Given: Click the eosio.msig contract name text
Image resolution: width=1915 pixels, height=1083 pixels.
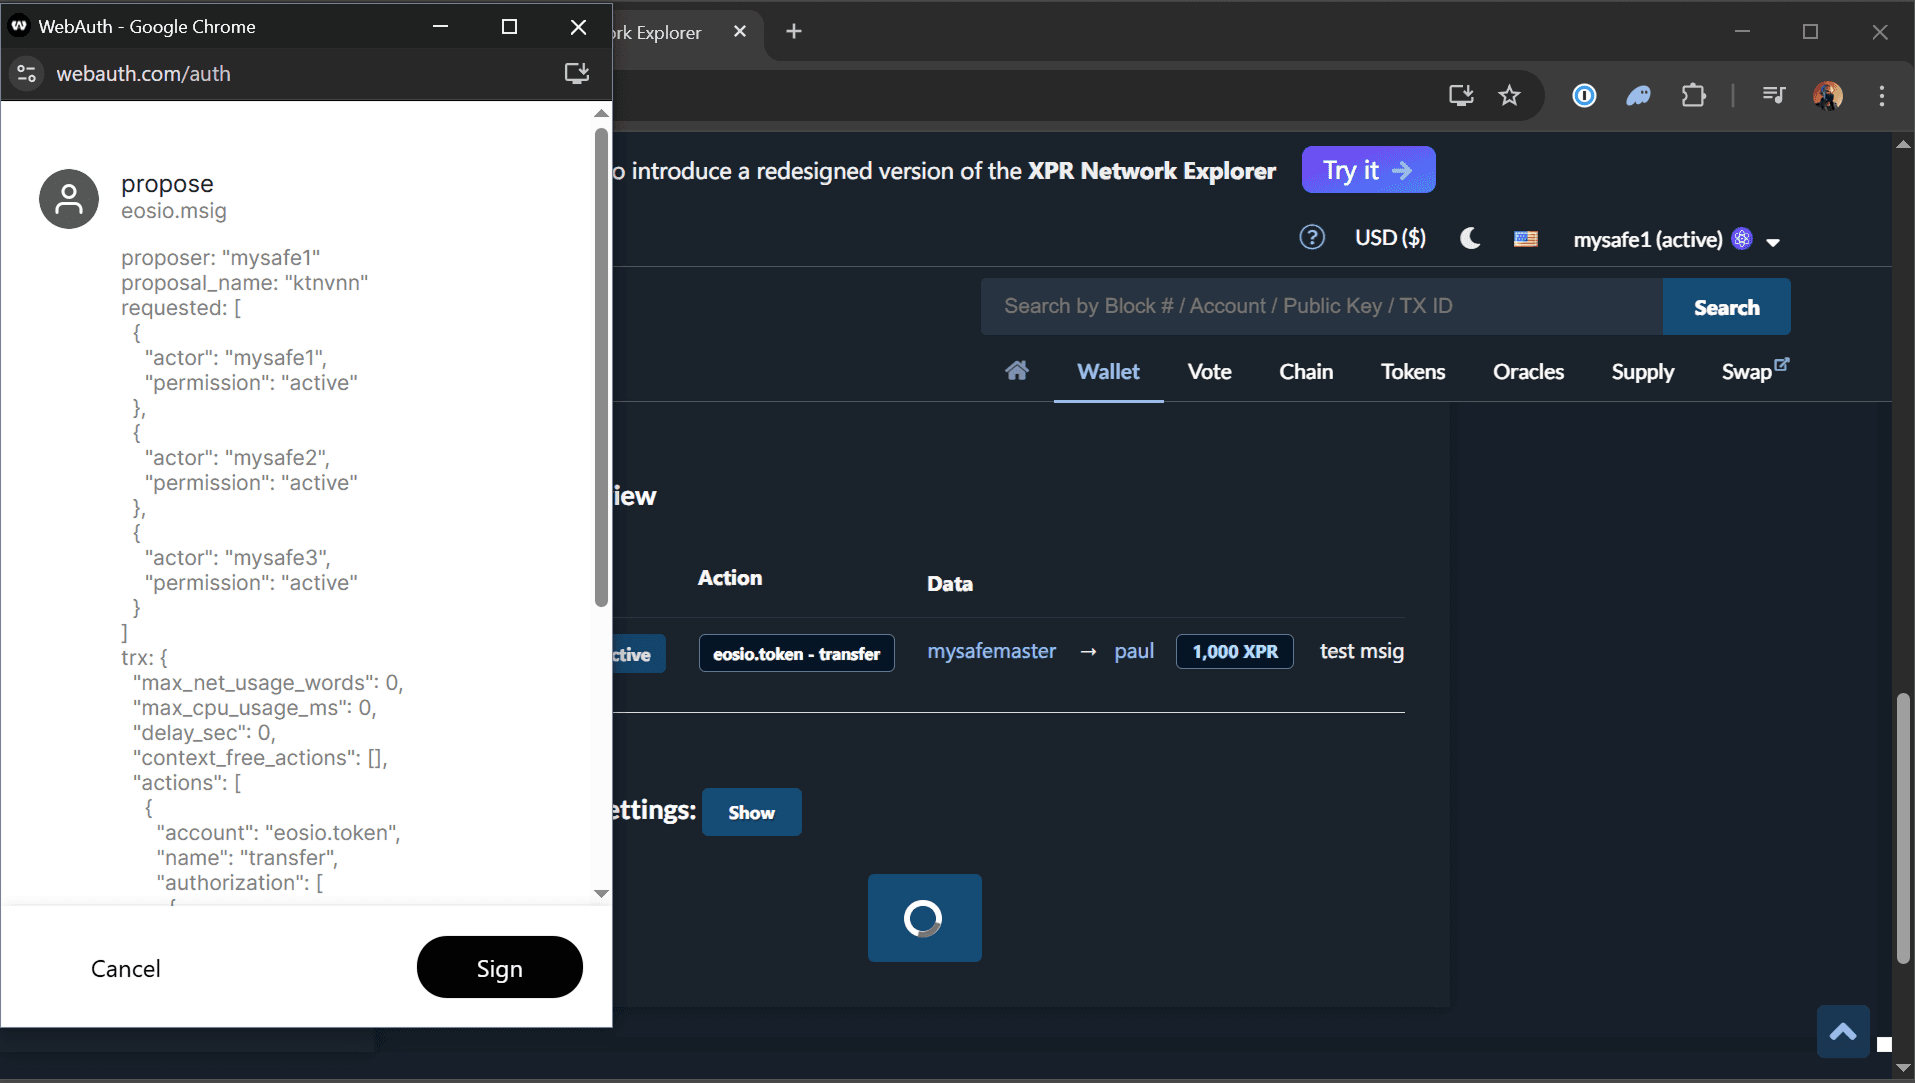Looking at the screenshot, I should 174,211.
